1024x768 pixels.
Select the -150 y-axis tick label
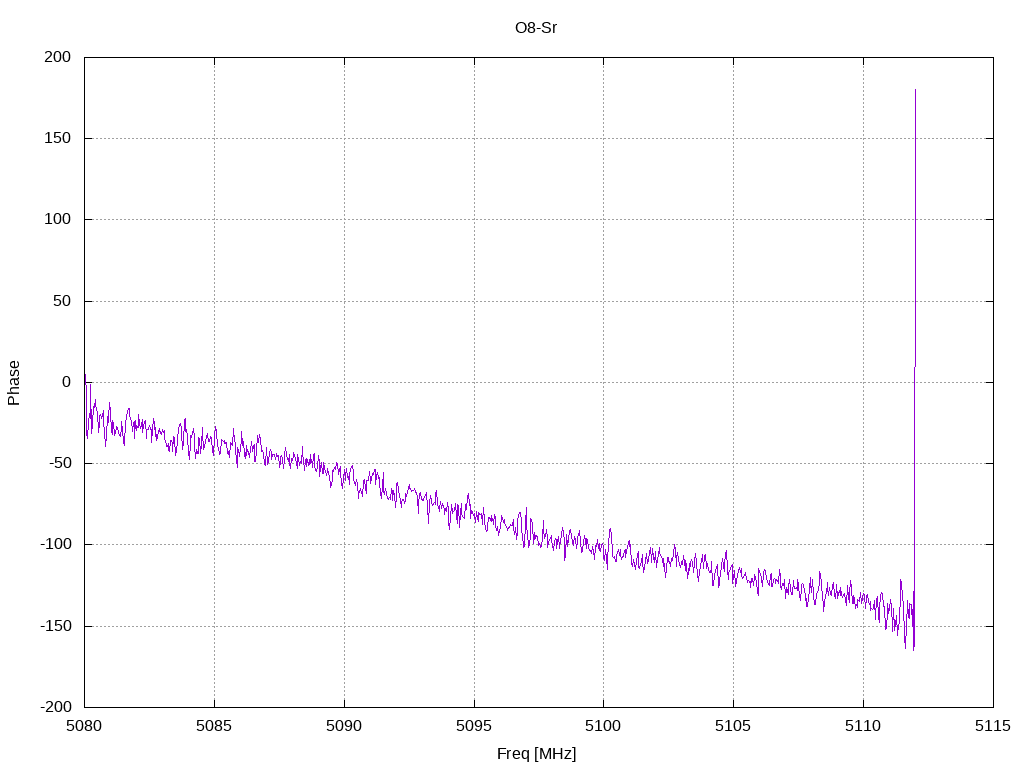click(56, 626)
